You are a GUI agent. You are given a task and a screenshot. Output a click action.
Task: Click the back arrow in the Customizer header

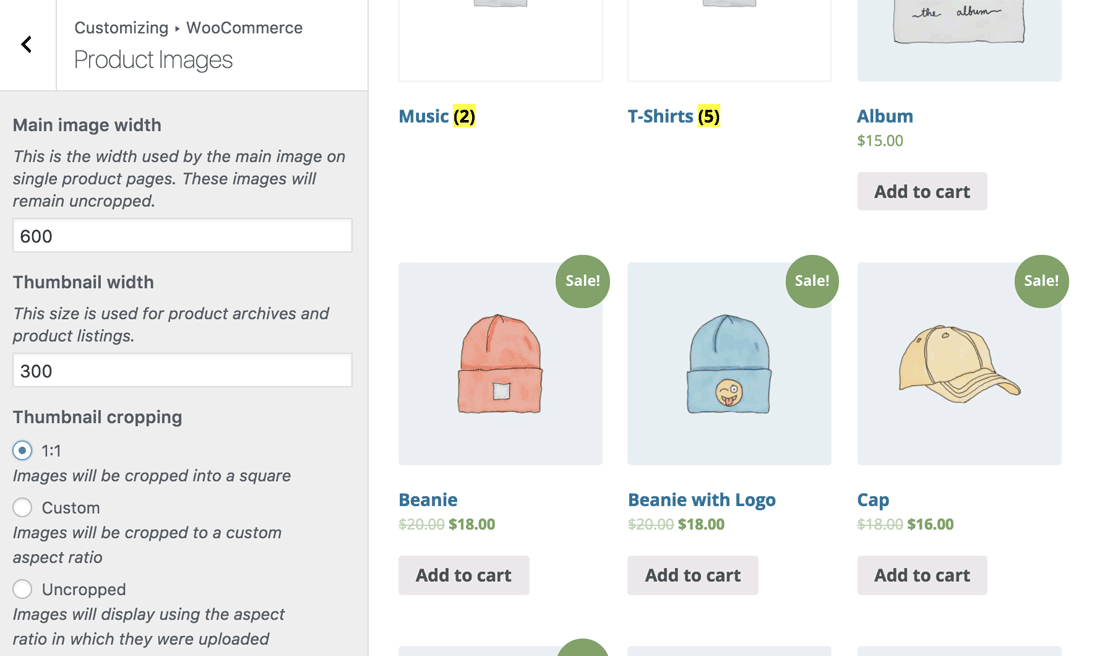click(24, 44)
